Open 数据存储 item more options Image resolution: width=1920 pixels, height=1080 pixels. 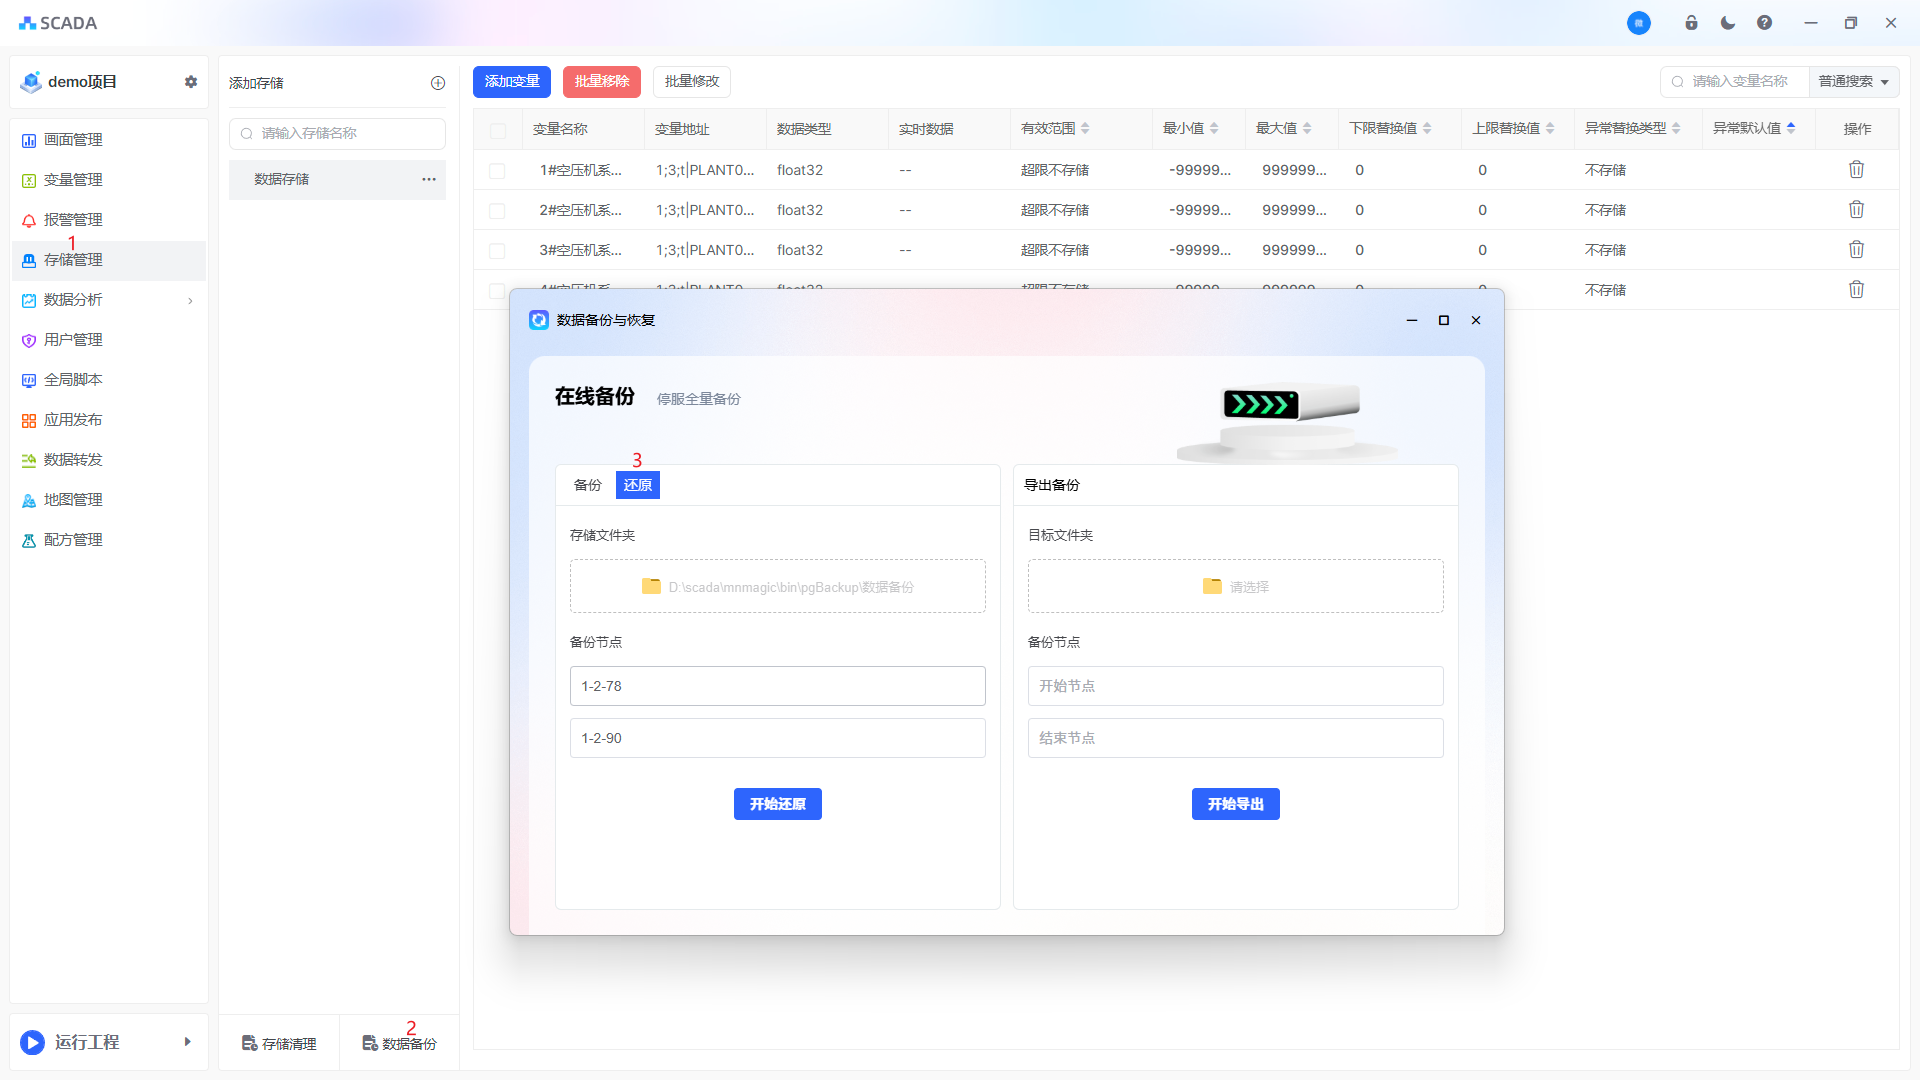click(x=429, y=179)
